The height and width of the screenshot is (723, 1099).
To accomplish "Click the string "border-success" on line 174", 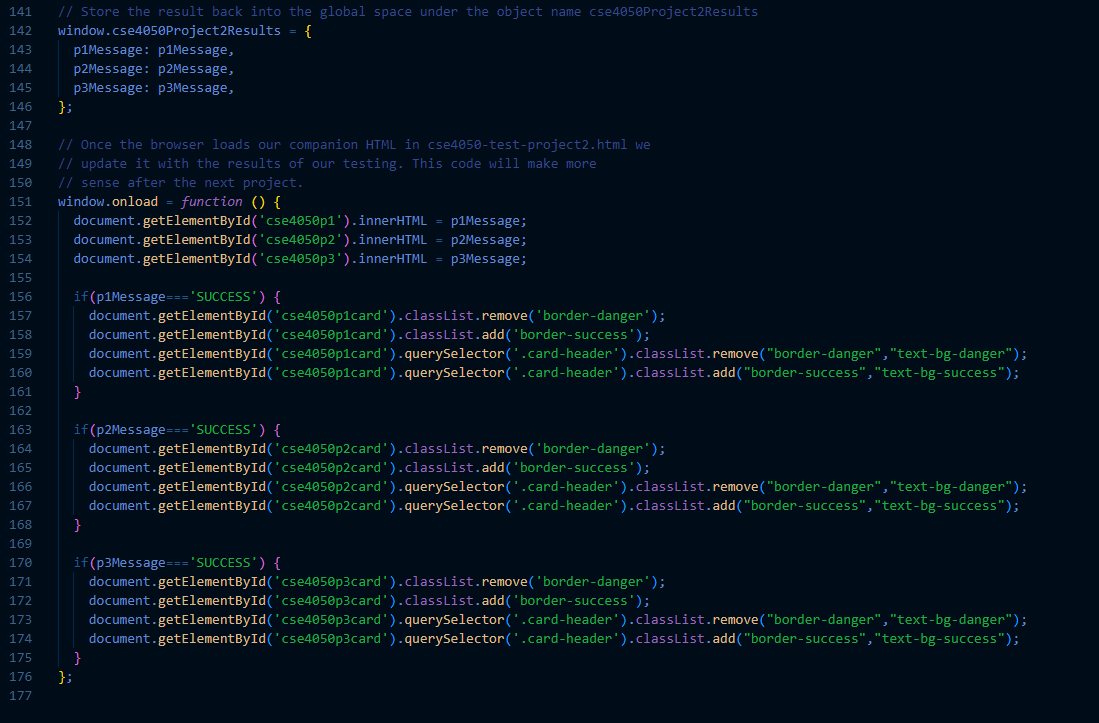I will [x=805, y=639].
